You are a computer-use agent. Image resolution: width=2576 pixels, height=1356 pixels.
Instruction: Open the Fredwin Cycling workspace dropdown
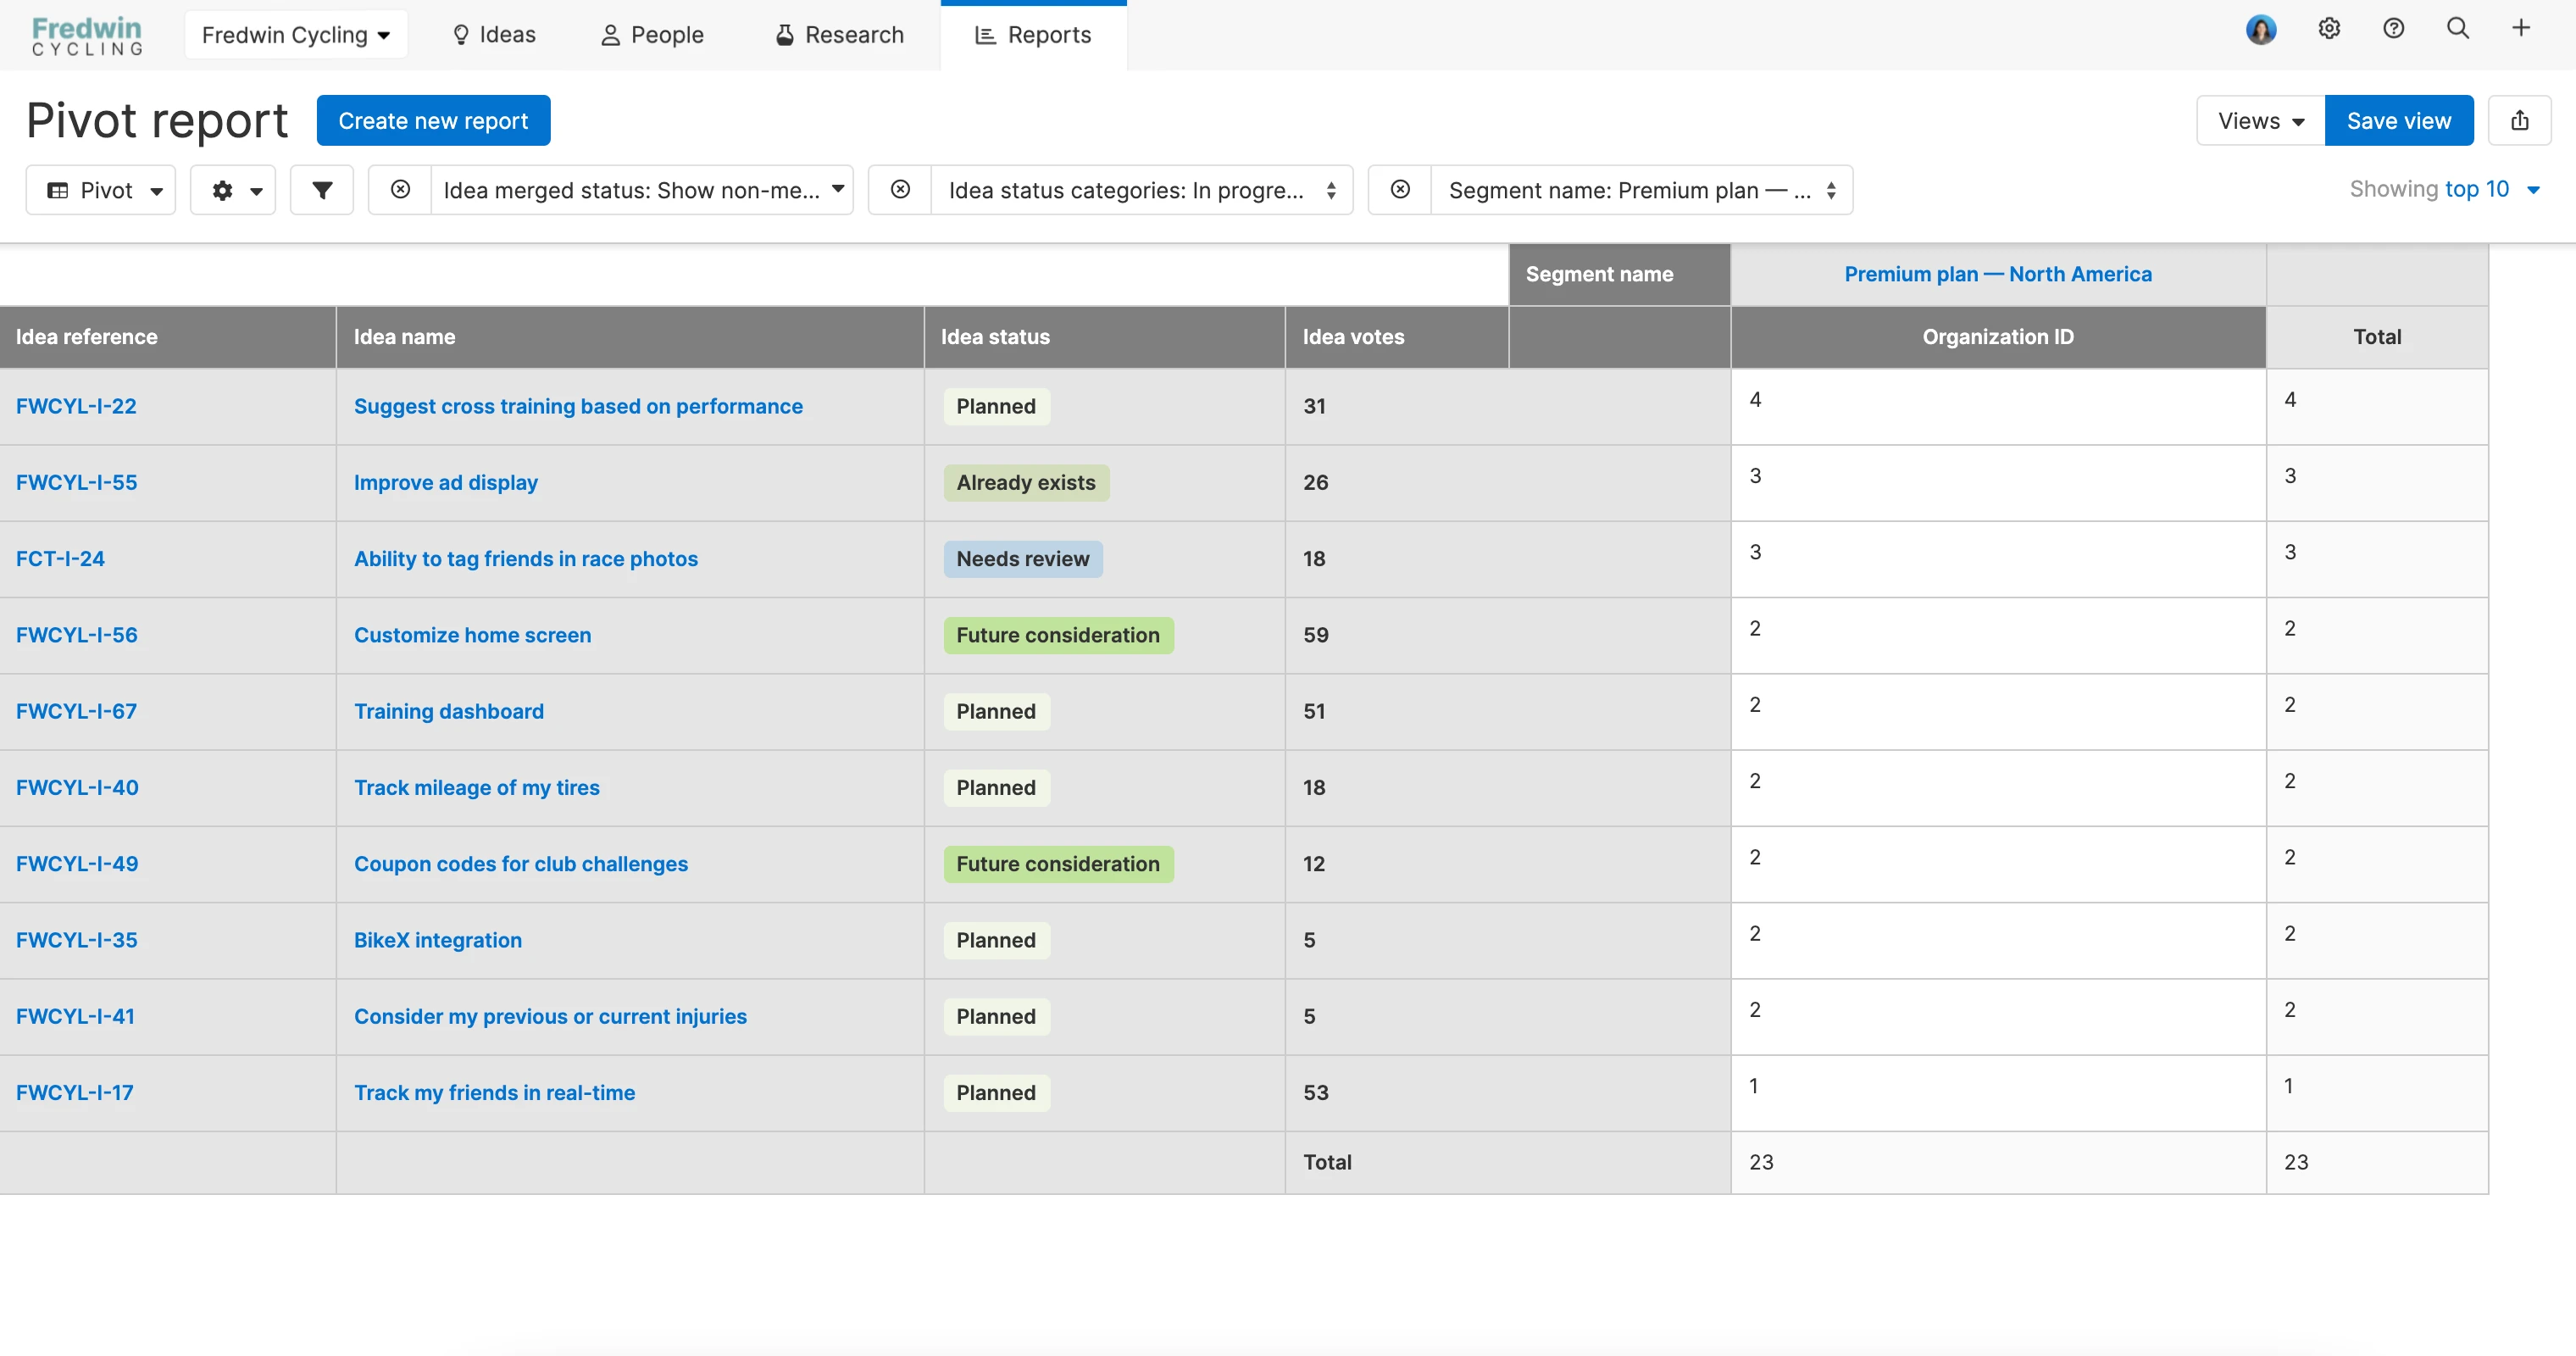(295, 35)
